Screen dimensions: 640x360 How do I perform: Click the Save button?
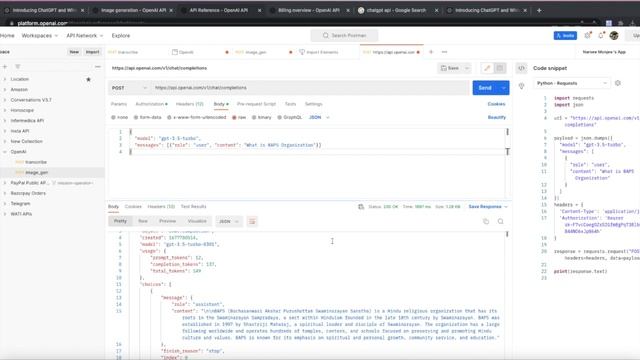pyautogui.click(x=449, y=68)
